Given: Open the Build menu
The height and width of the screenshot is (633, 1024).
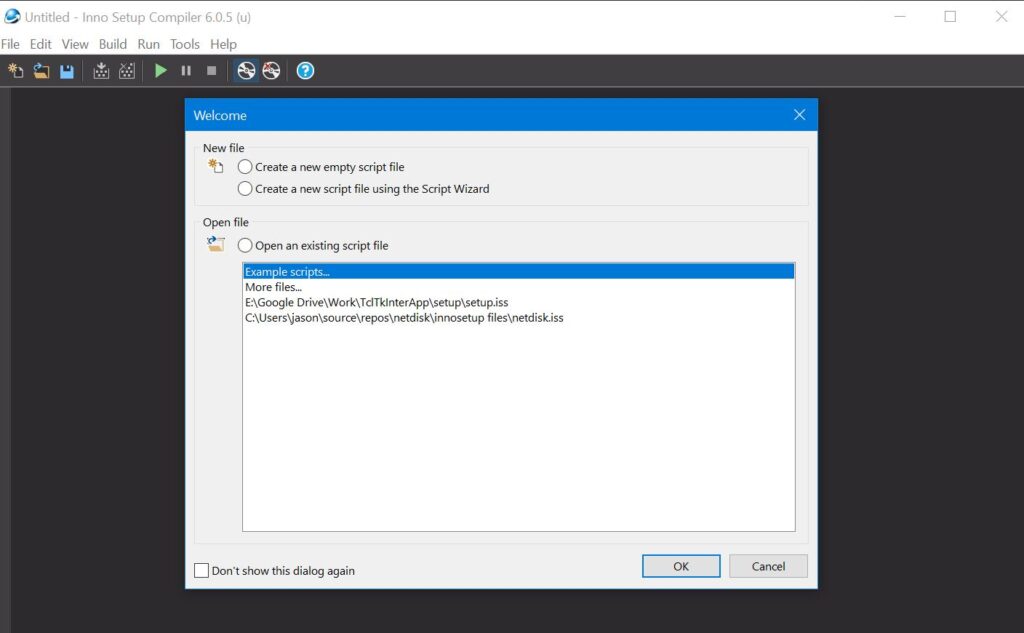Looking at the screenshot, I should point(112,44).
